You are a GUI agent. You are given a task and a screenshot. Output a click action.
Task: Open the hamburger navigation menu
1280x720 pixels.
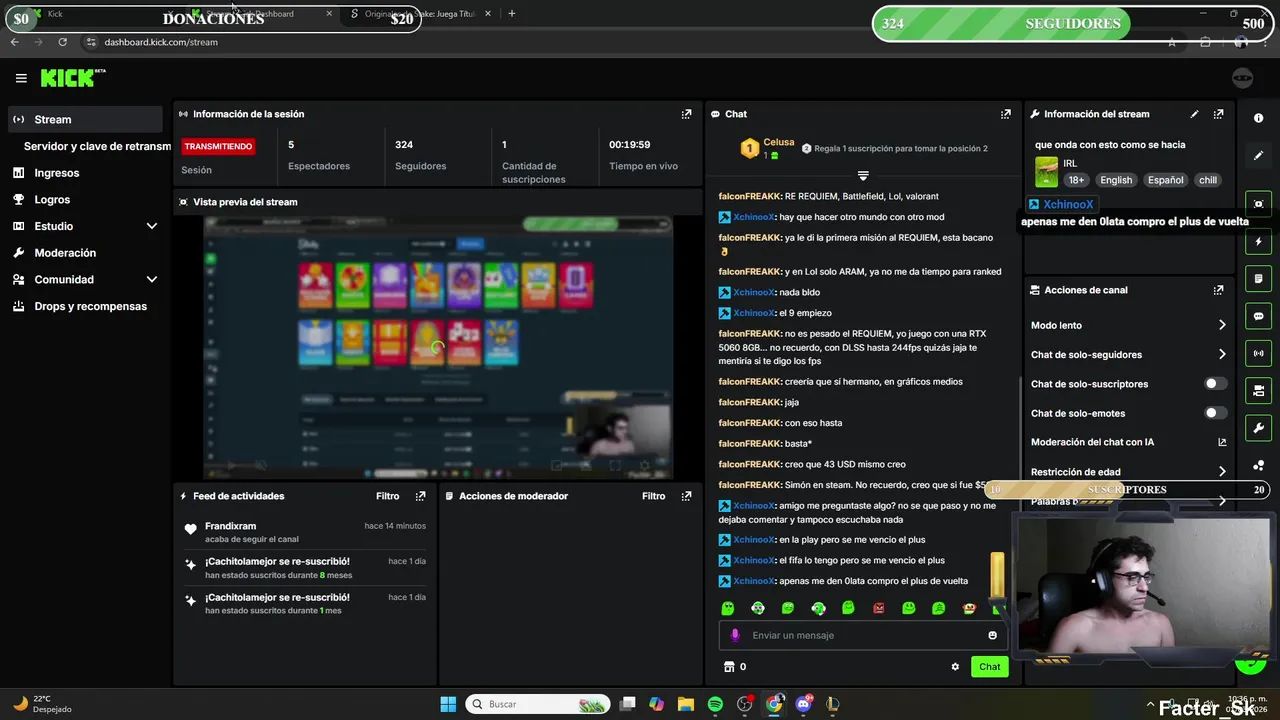[21, 78]
